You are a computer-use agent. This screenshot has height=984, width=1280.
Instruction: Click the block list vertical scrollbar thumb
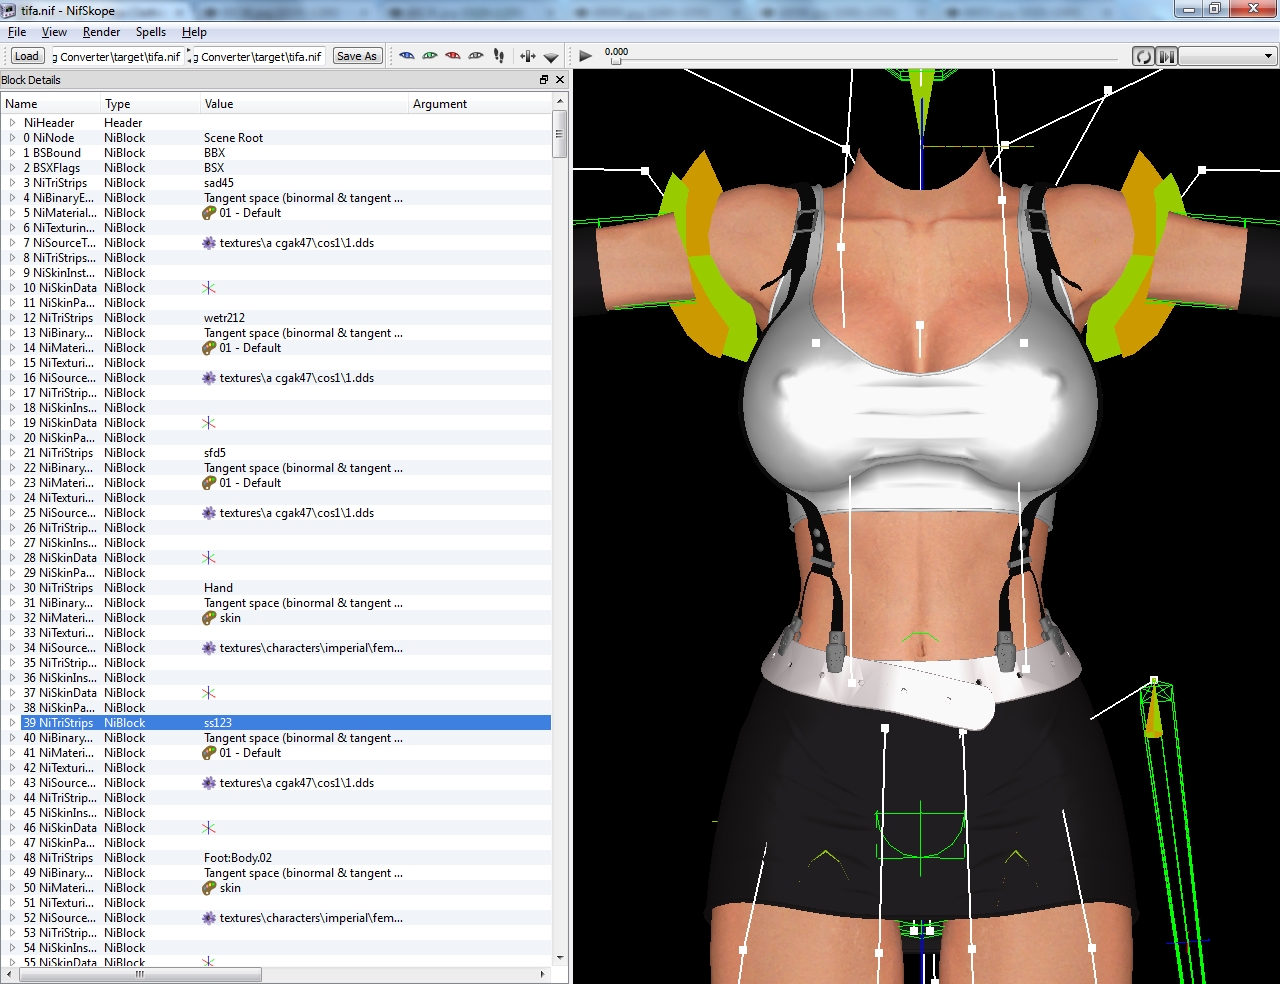pyautogui.click(x=560, y=135)
